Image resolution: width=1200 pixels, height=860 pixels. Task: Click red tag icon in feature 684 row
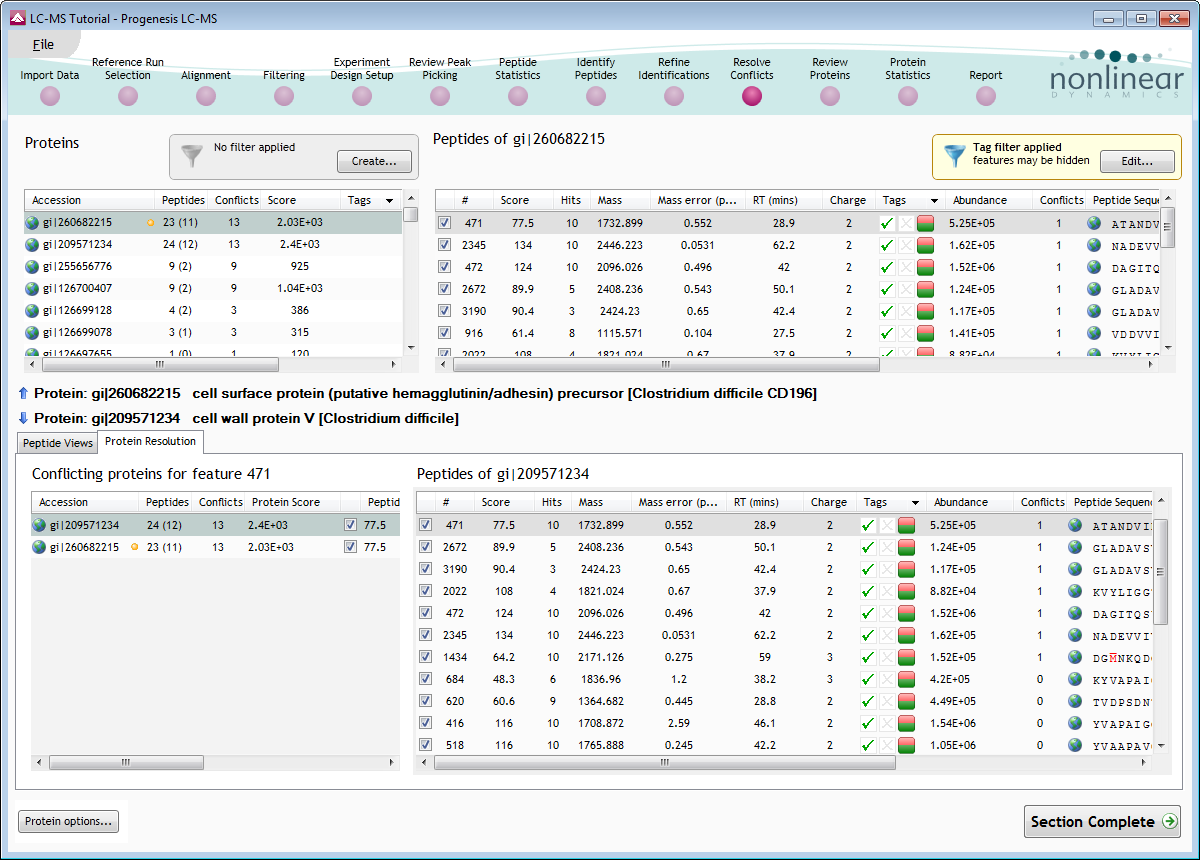click(x=907, y=679)
